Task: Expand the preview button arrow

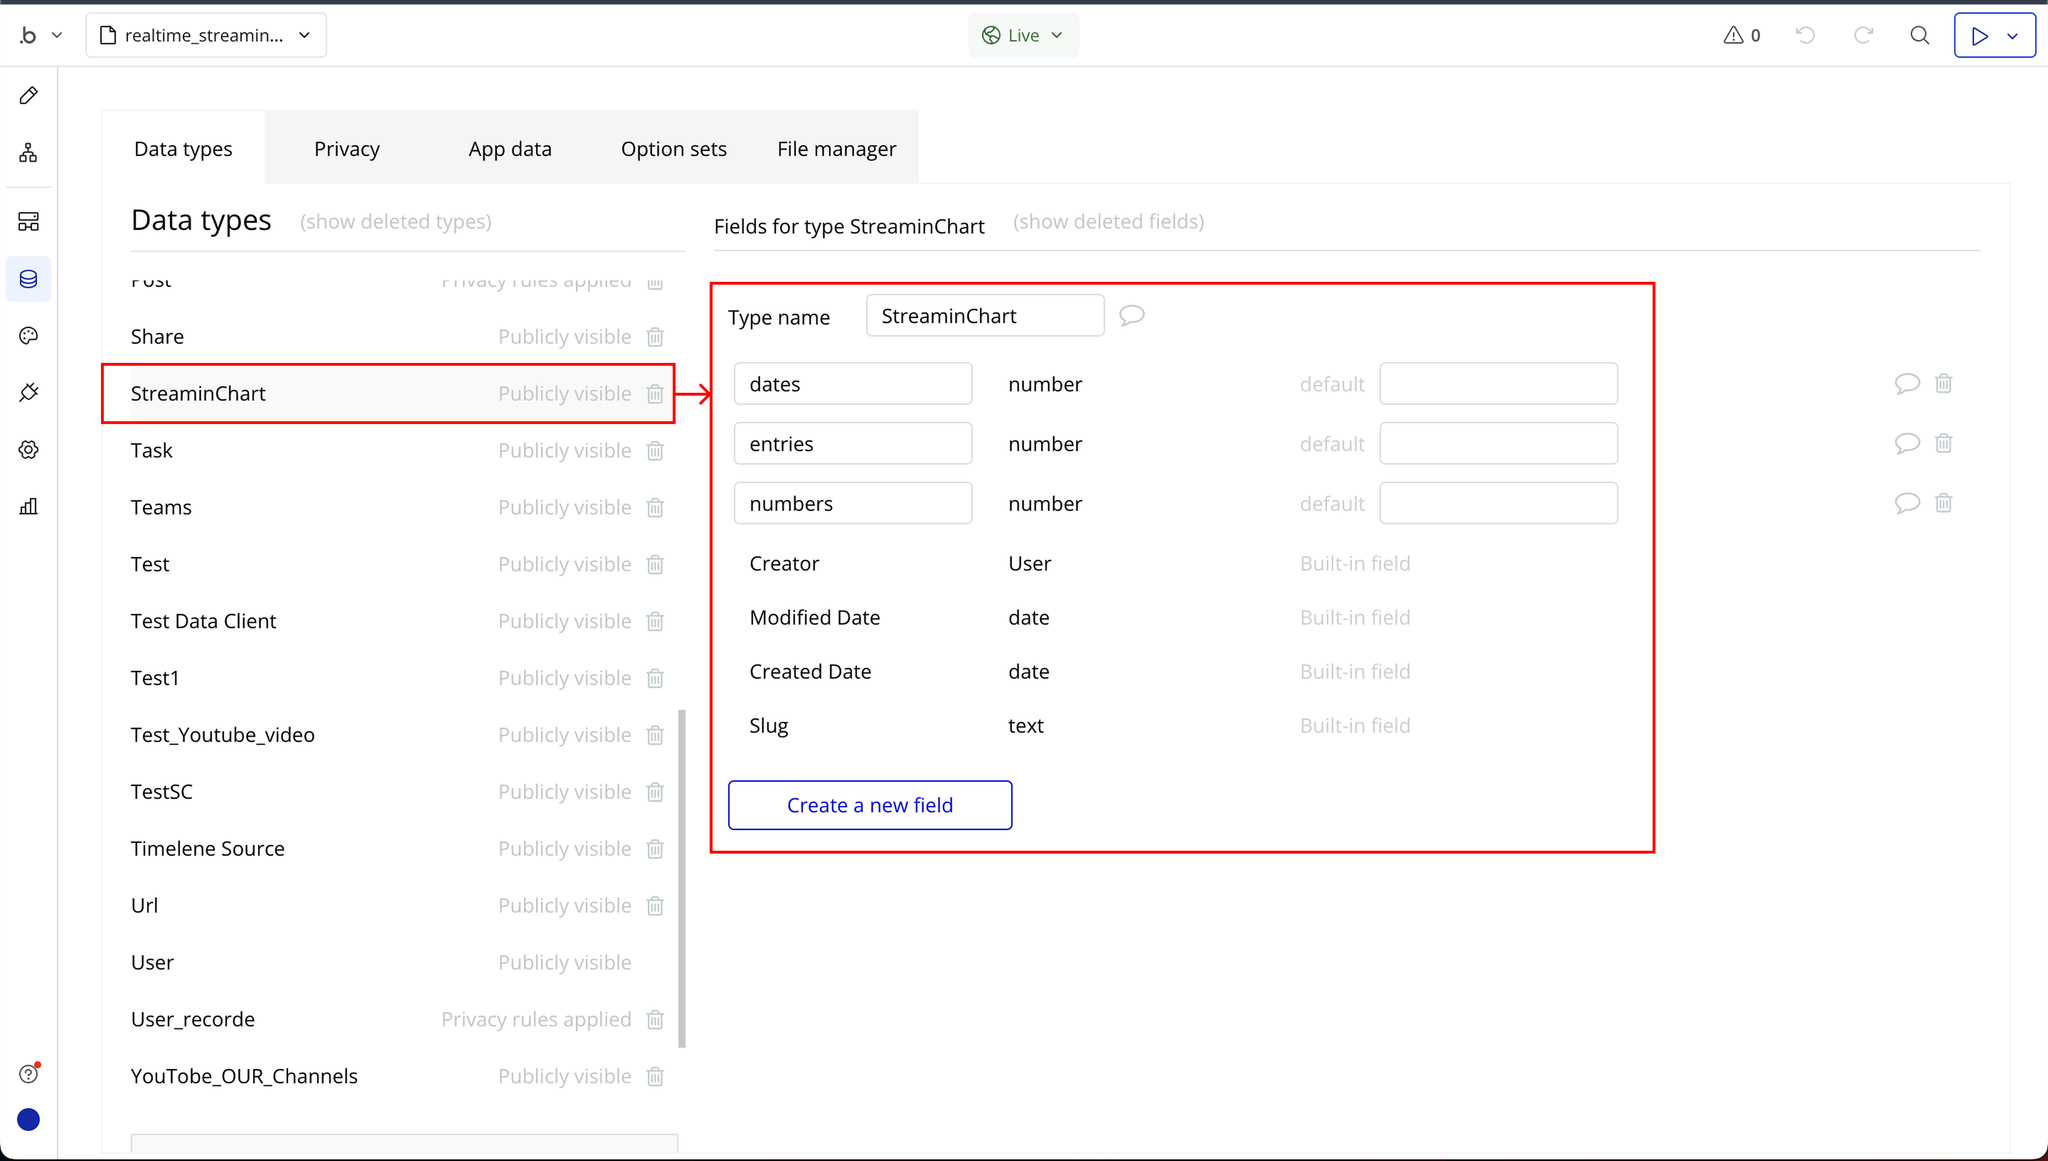Action: (2013, 36)
